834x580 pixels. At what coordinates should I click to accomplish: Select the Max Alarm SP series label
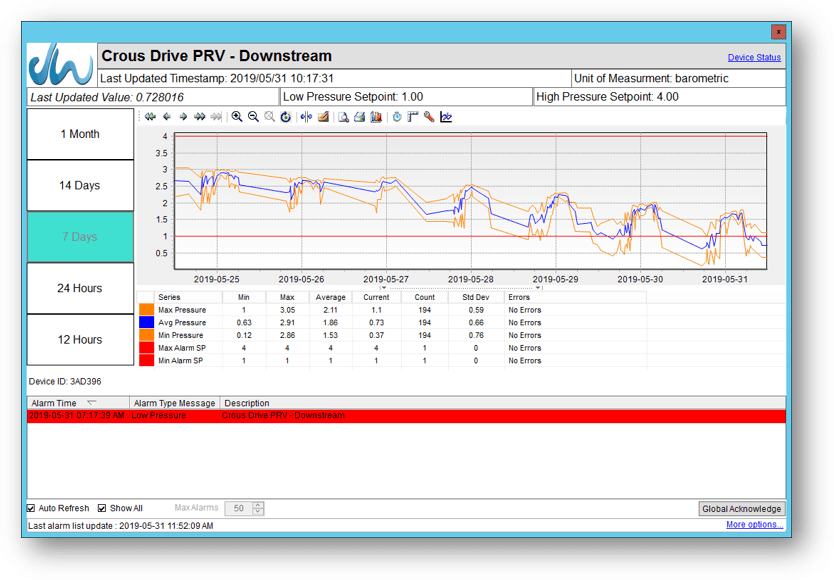(x=181, y=348)
